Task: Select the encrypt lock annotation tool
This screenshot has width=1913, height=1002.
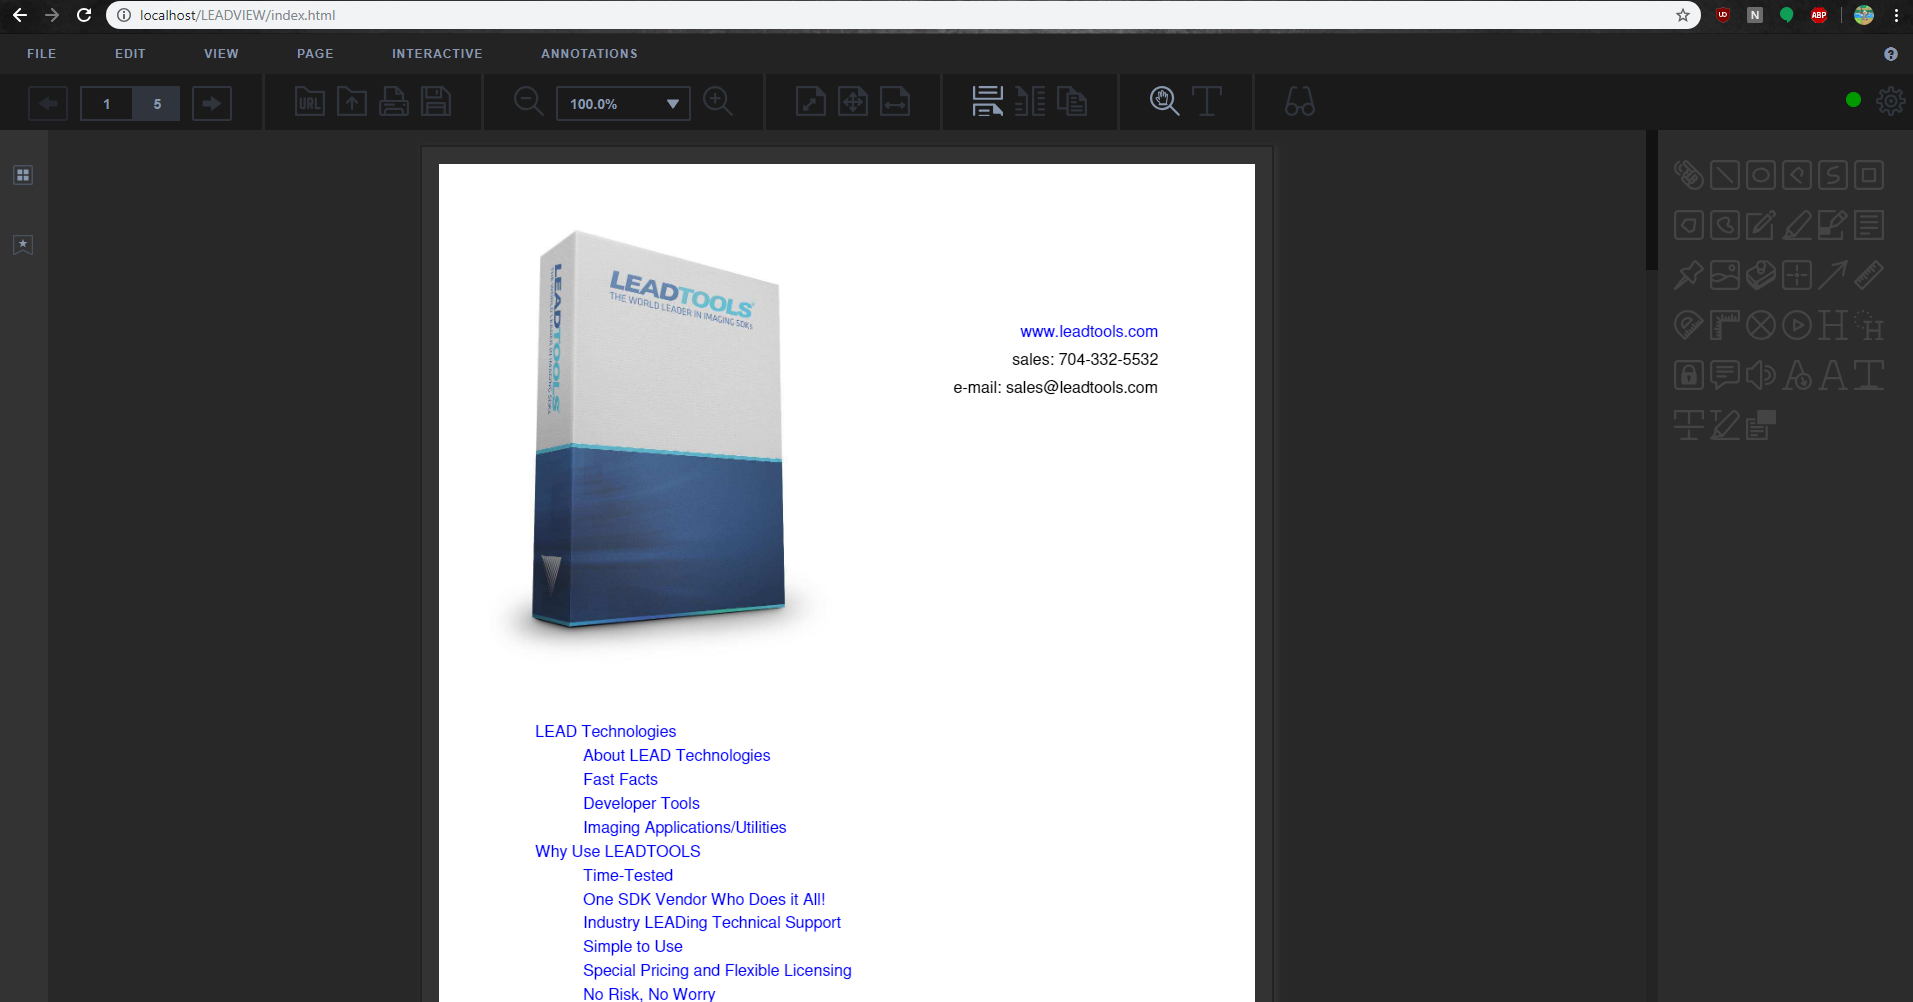Action: [x=1689, y=375]
